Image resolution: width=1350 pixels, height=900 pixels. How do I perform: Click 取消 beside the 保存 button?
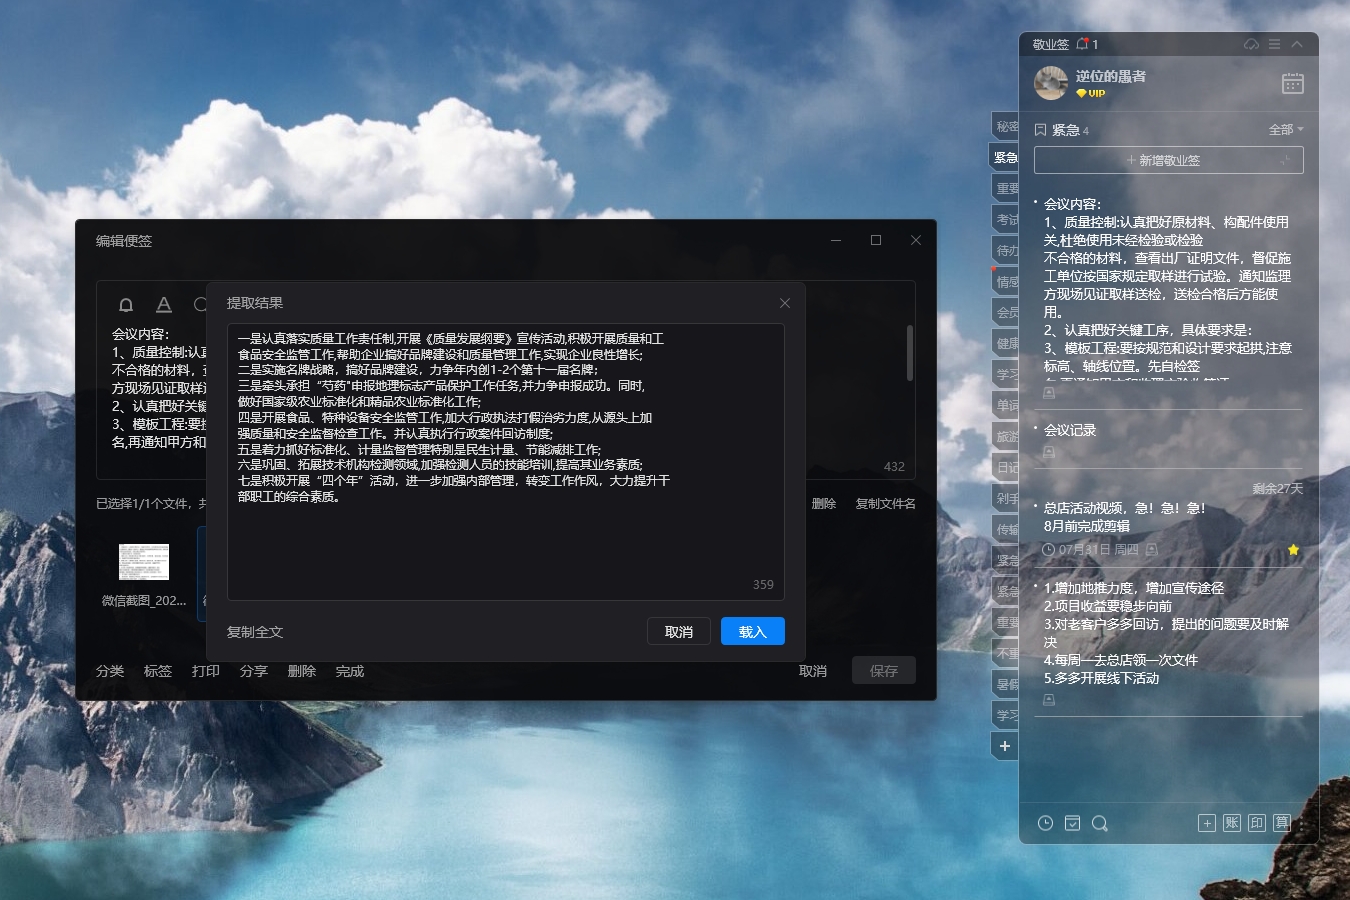click(813, 671)
